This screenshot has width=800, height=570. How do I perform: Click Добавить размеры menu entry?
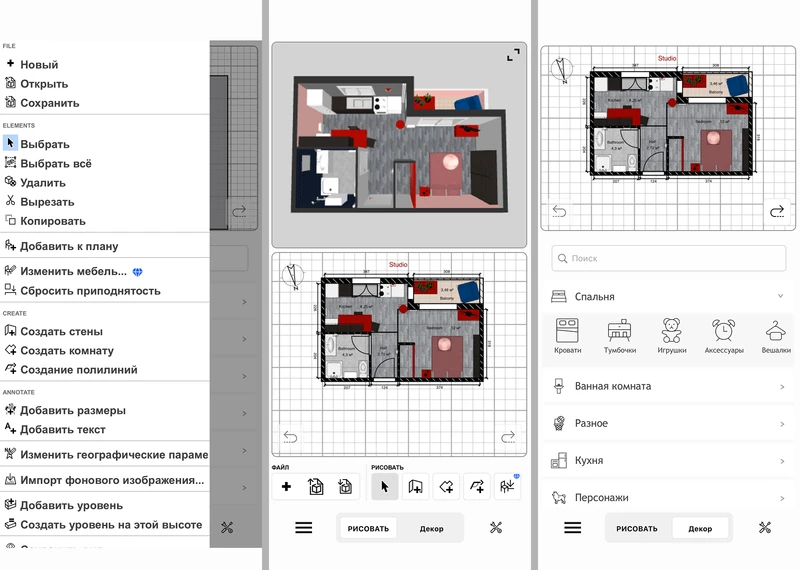(72, 410)
